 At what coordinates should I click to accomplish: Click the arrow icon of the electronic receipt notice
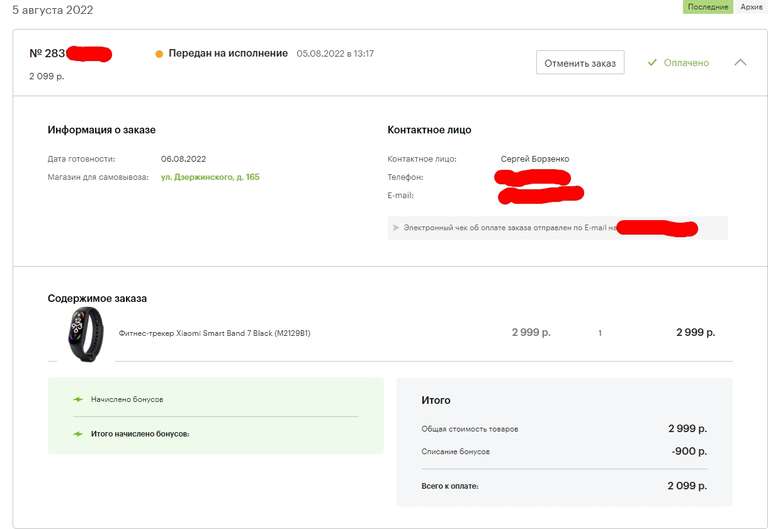tap(396, 228)
